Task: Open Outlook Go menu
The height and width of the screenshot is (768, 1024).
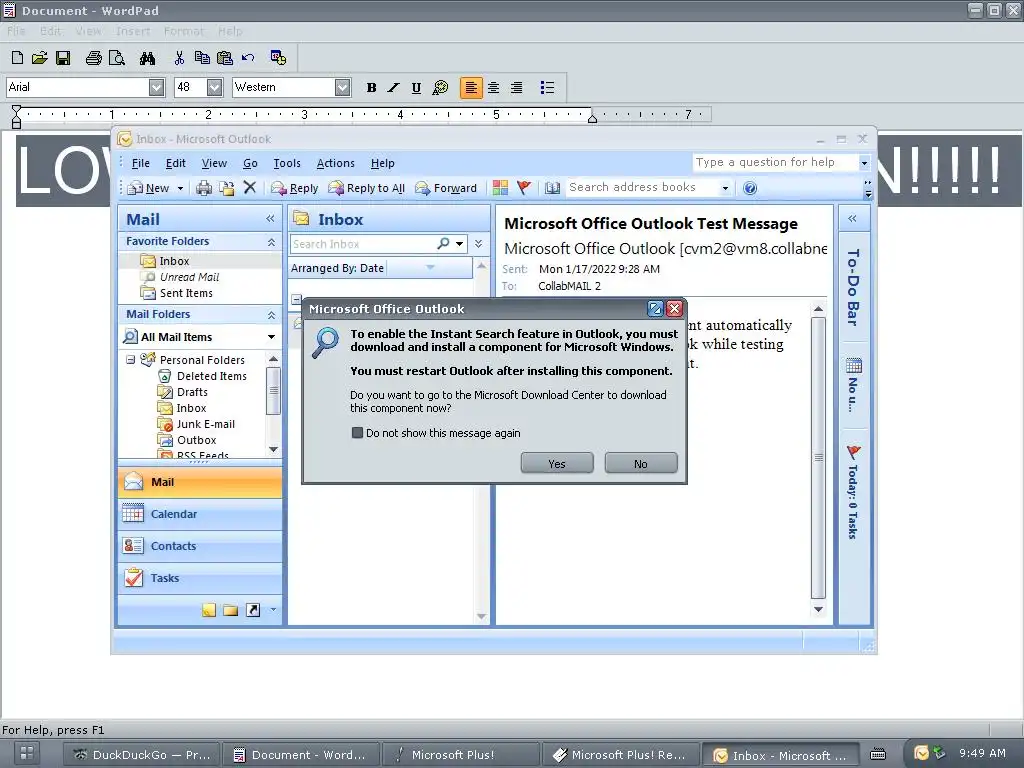Action: tap(250, 163)
